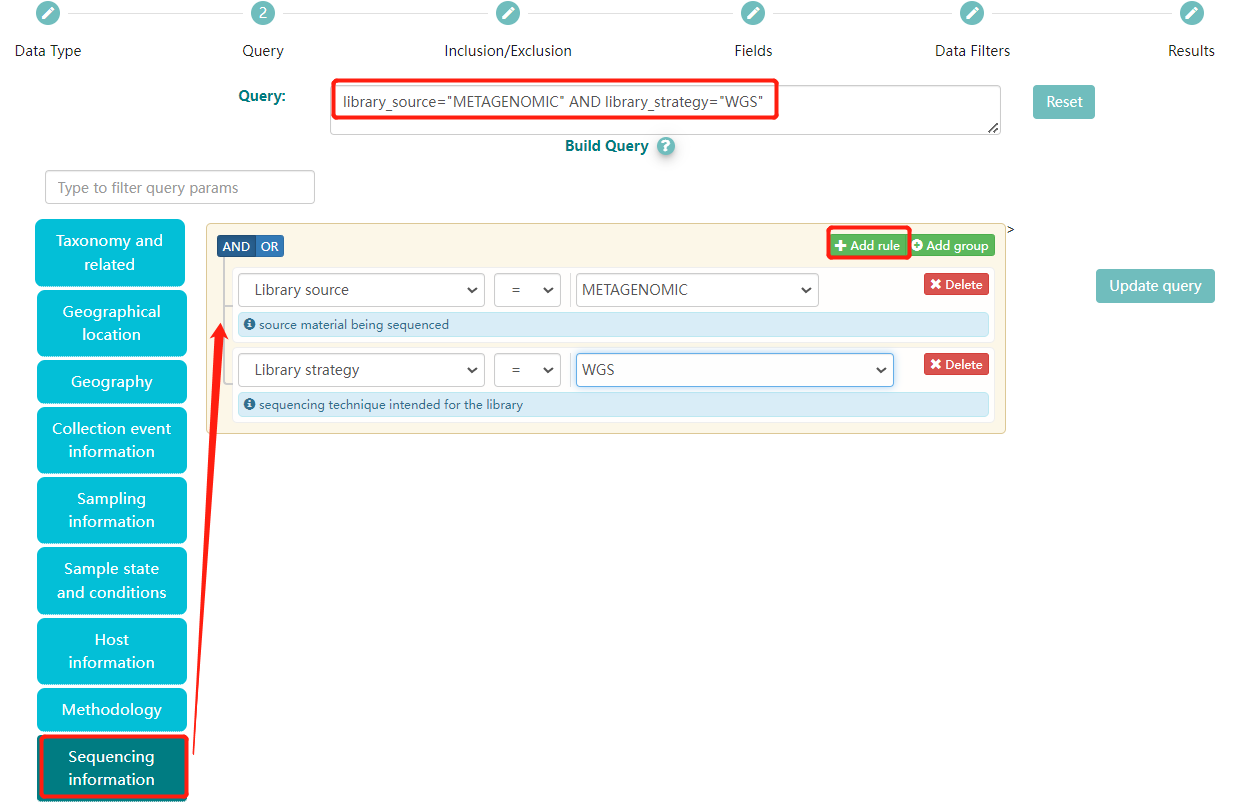Click the Data Filters step pencil icon

972,13
